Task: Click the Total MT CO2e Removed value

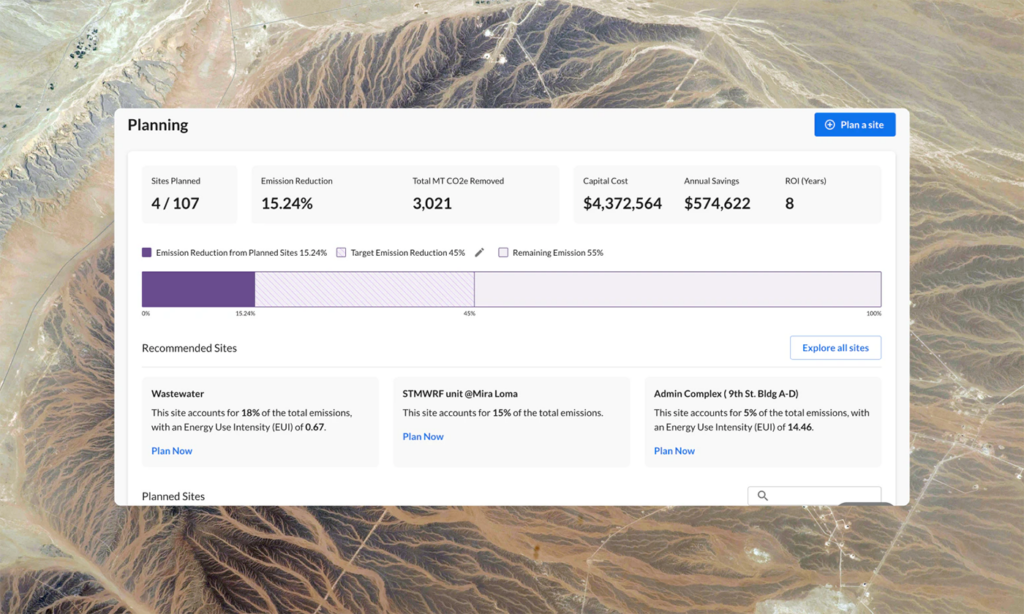Action: (x=432, y=204)
